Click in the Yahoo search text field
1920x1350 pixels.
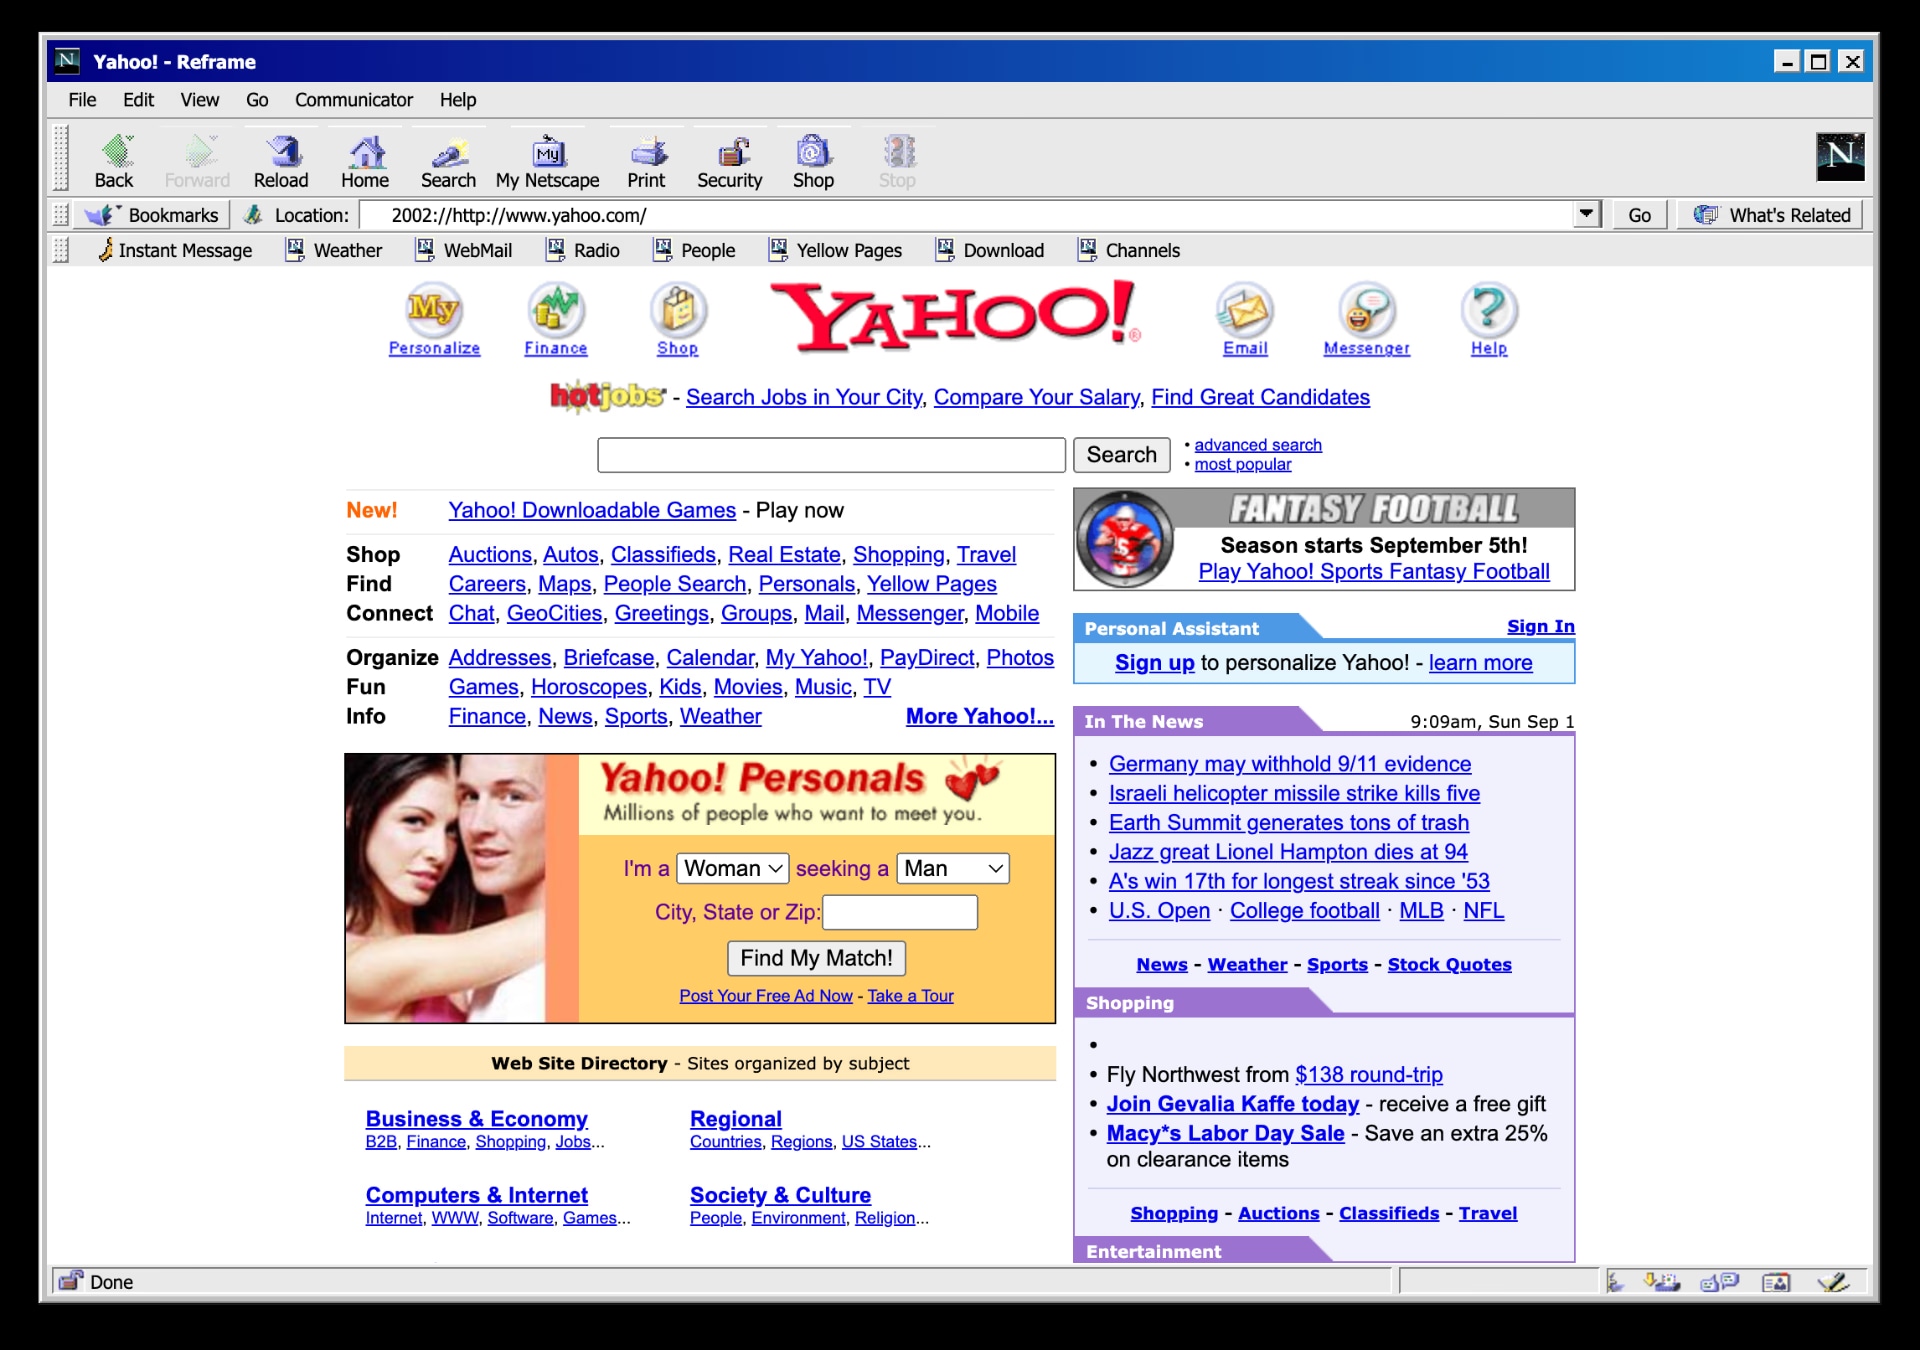click(x=831, y=455)
